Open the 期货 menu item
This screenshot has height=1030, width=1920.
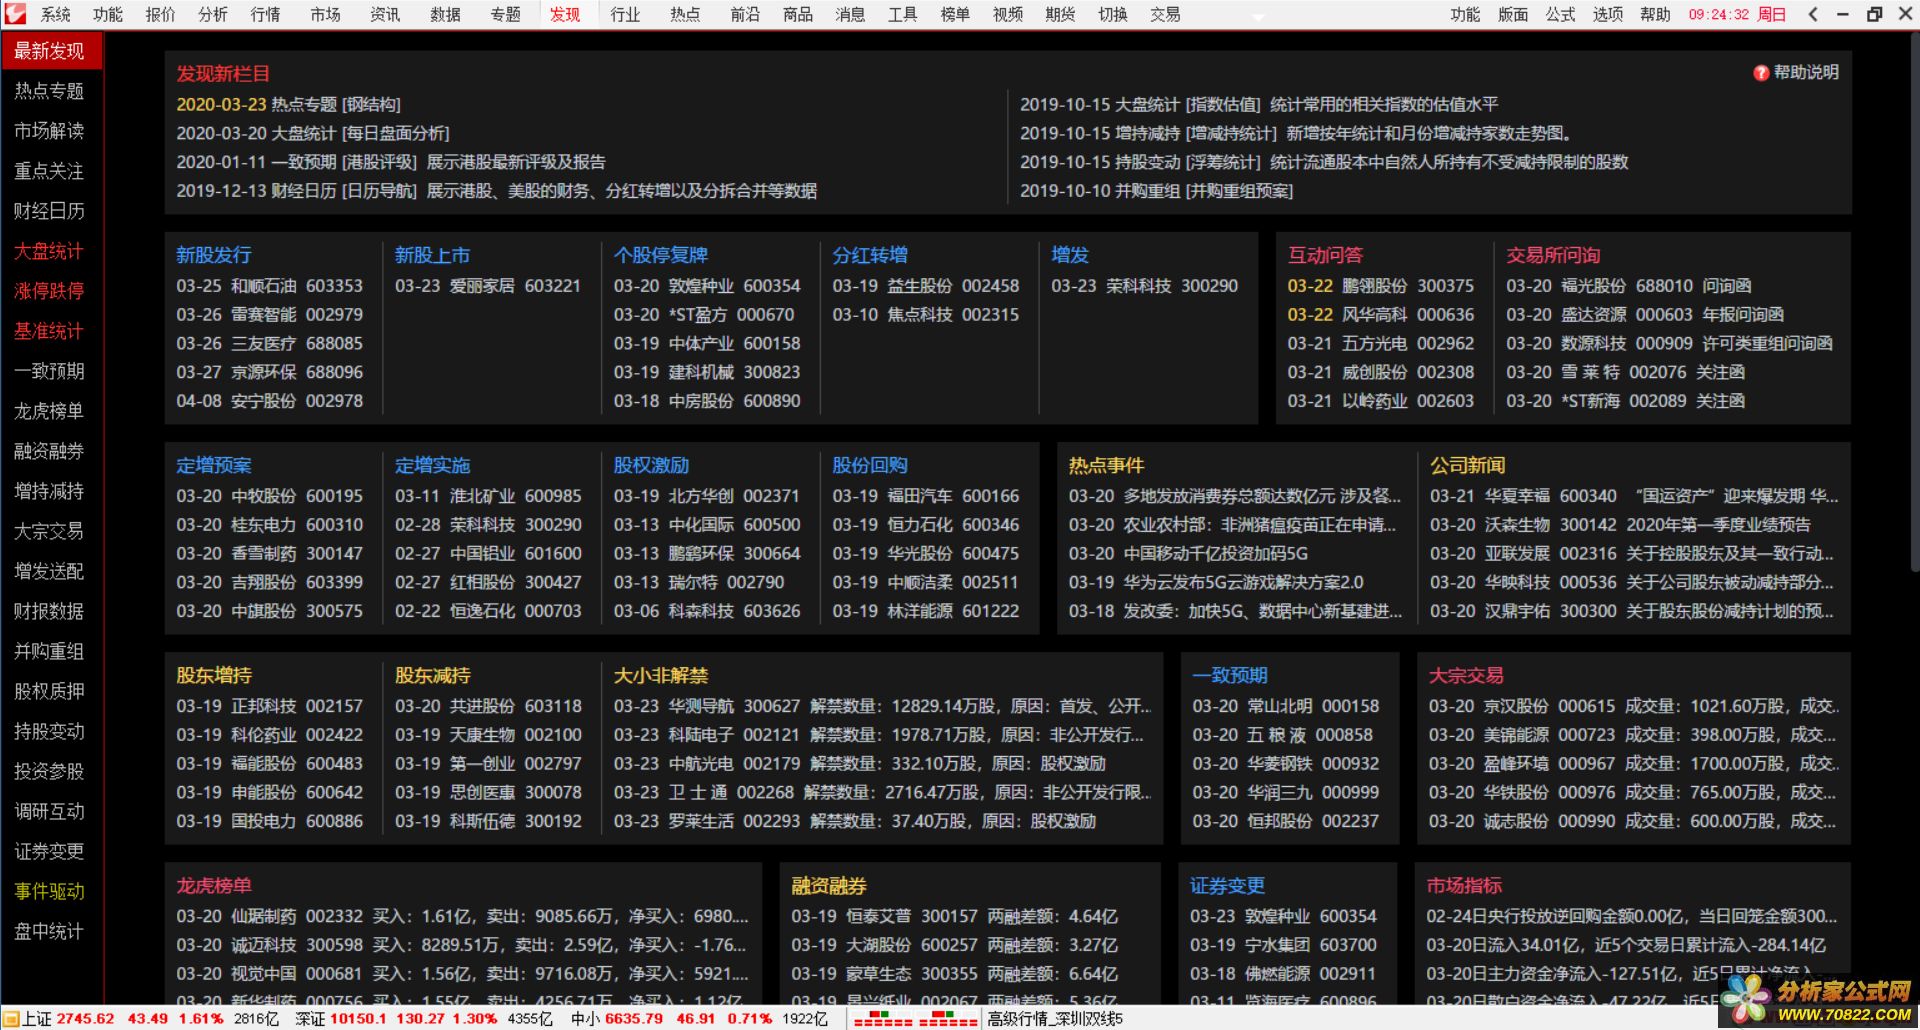click(1060, 14)
